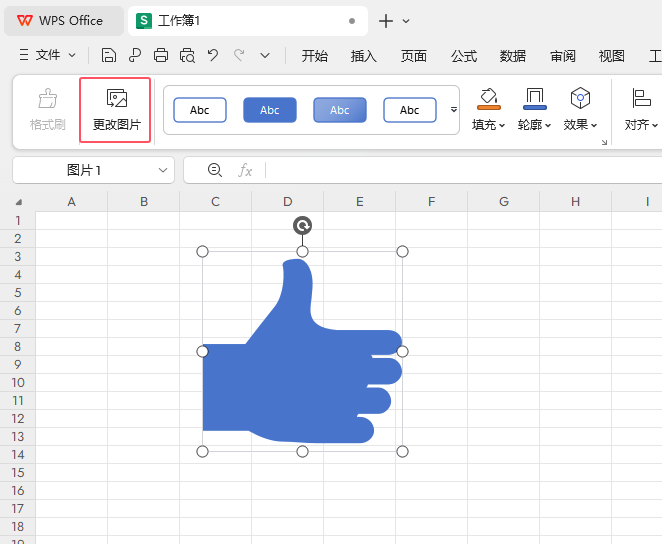Open the WPS Office home tab

pyautogui.click(x=64, y=21)
